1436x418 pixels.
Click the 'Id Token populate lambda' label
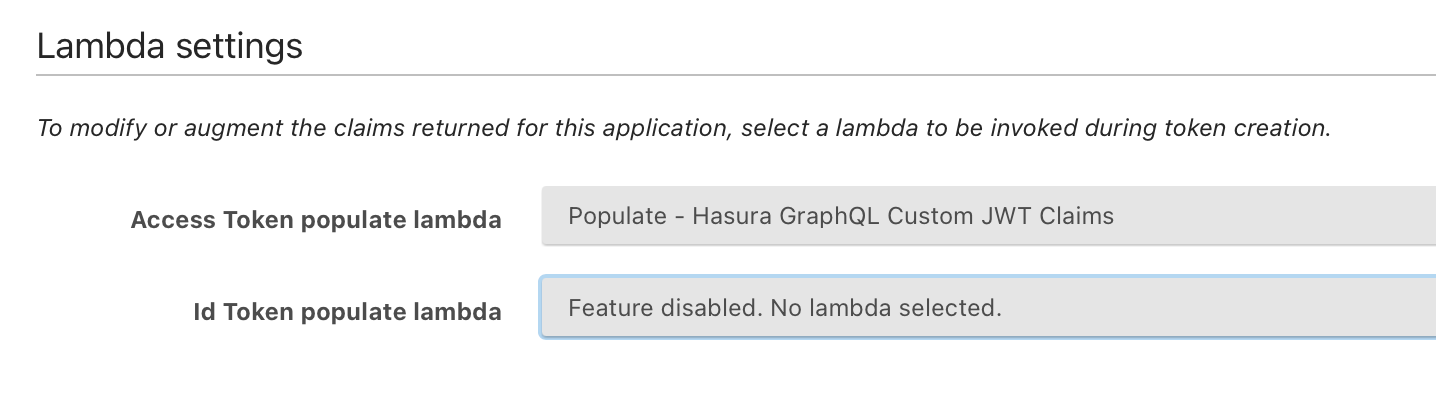point(347,312)
